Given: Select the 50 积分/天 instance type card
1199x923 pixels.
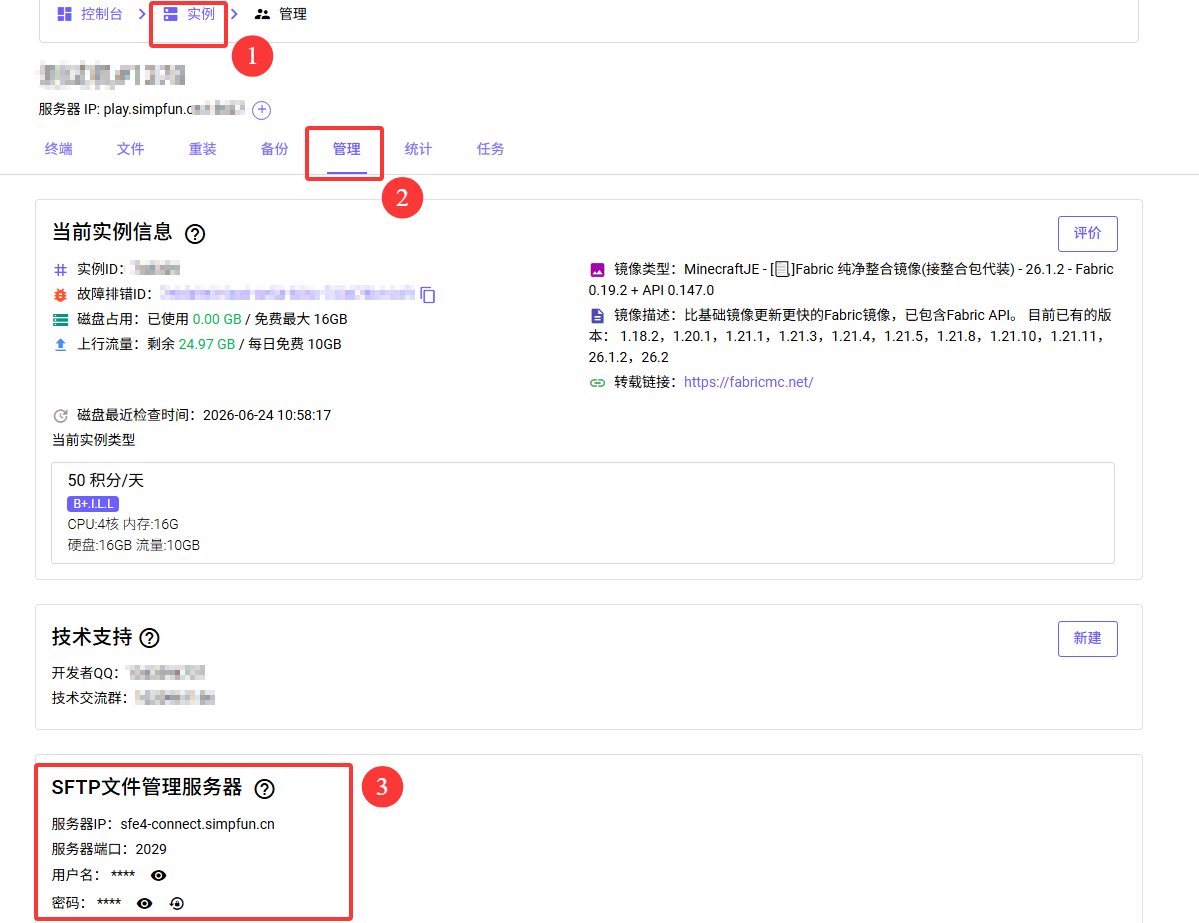Looking at the screenshot, I should 583,513.
